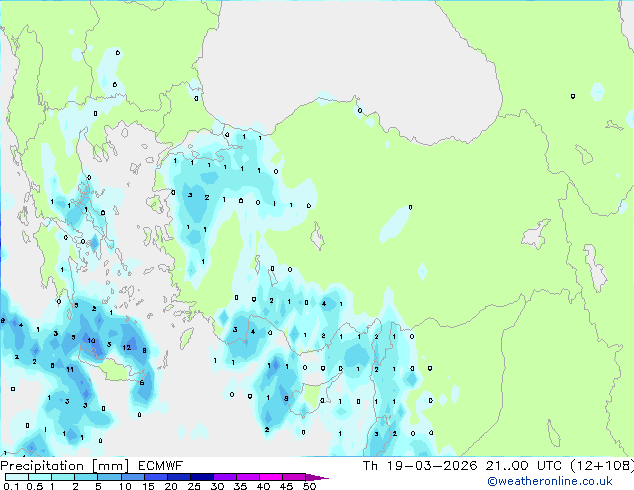The width and height of the screenshot is (634, 490).
Task: Pick the 5–10 mm legend swatch
Action: point(109,477)
